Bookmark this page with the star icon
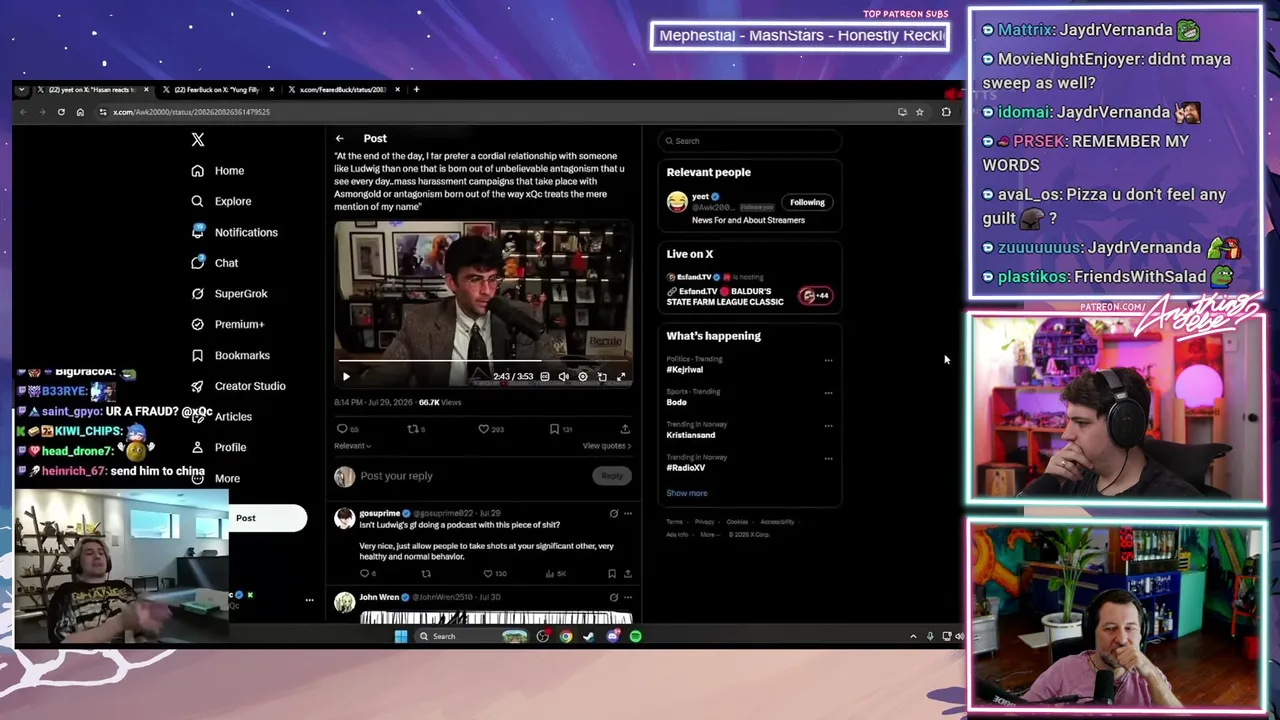Screen dimensions: 1280x720 click(920, 112)
